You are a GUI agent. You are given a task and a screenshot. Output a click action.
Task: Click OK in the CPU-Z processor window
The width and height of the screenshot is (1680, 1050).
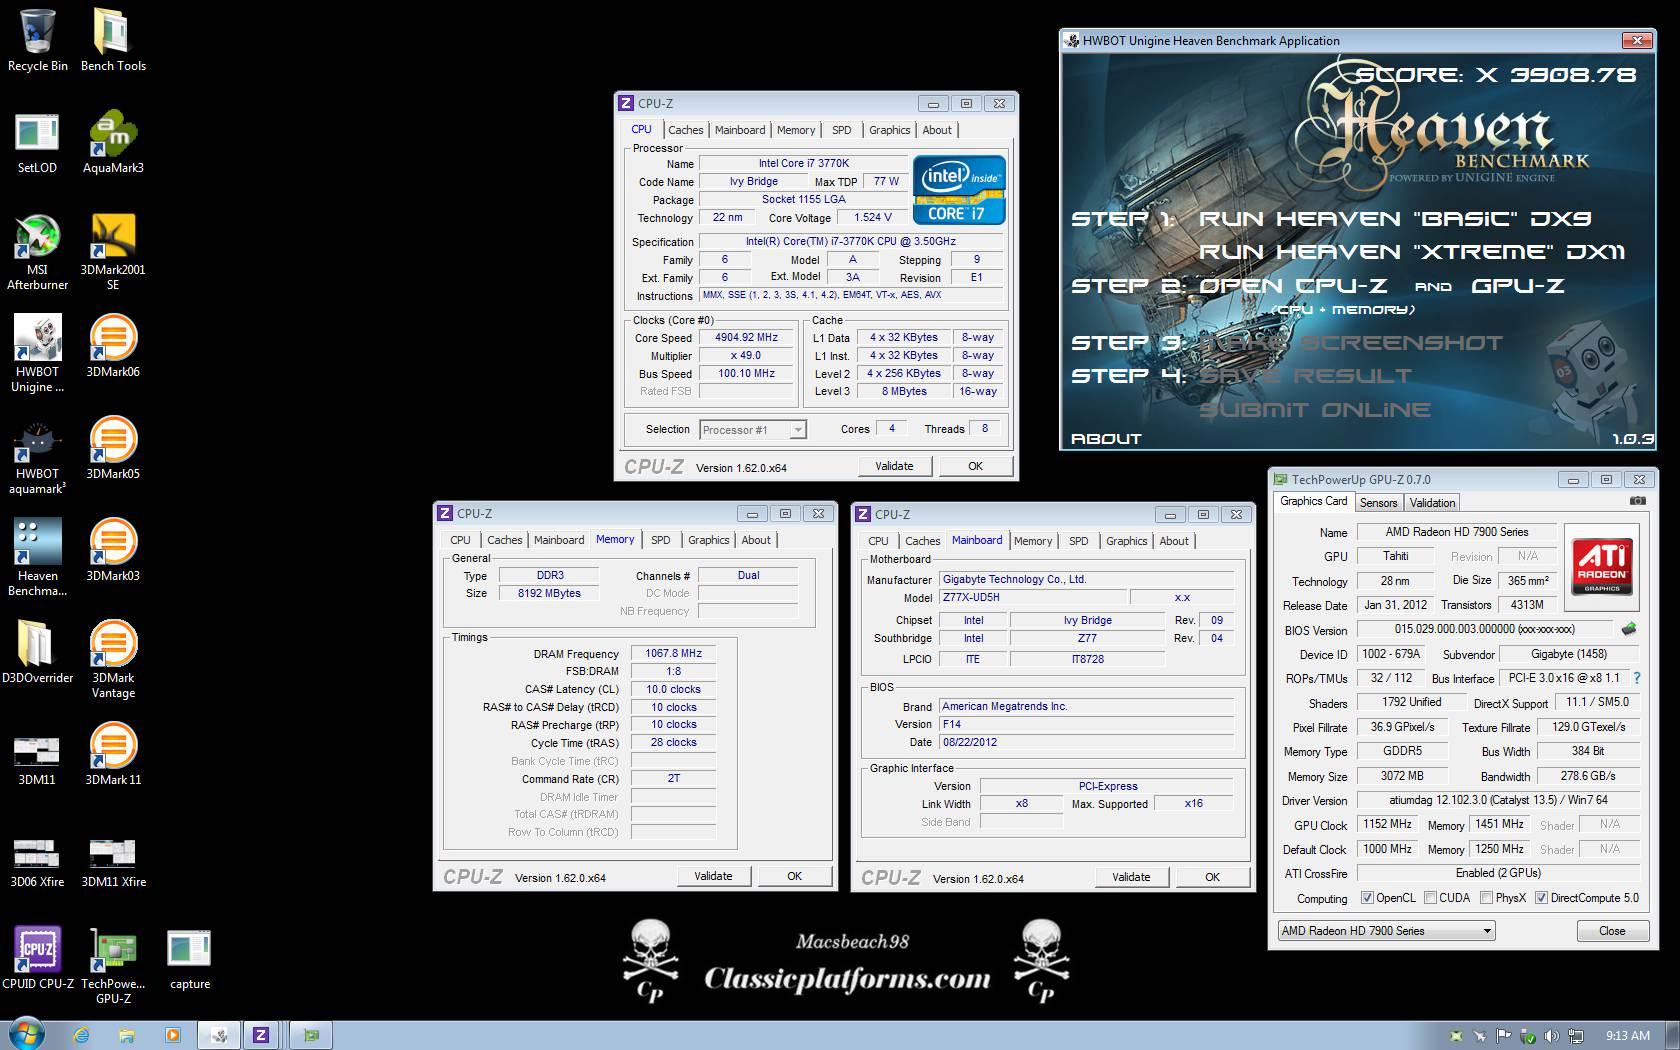pyautogui.click(x=975, y=466)
